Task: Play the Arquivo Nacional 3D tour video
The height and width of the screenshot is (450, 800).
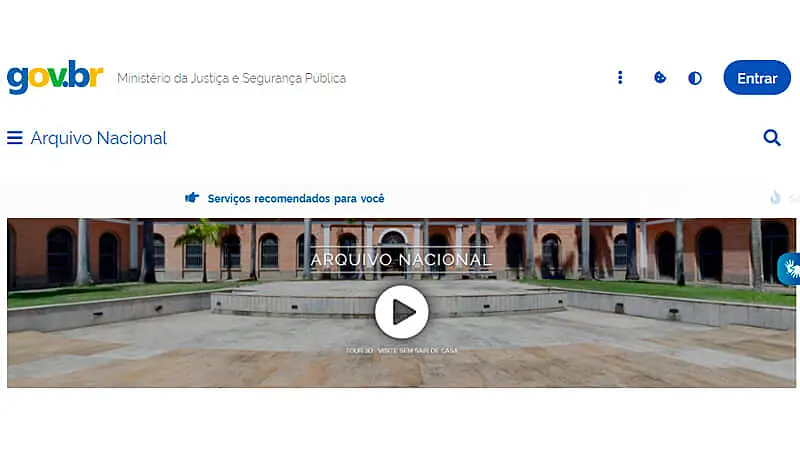Action: pos(402,312)
